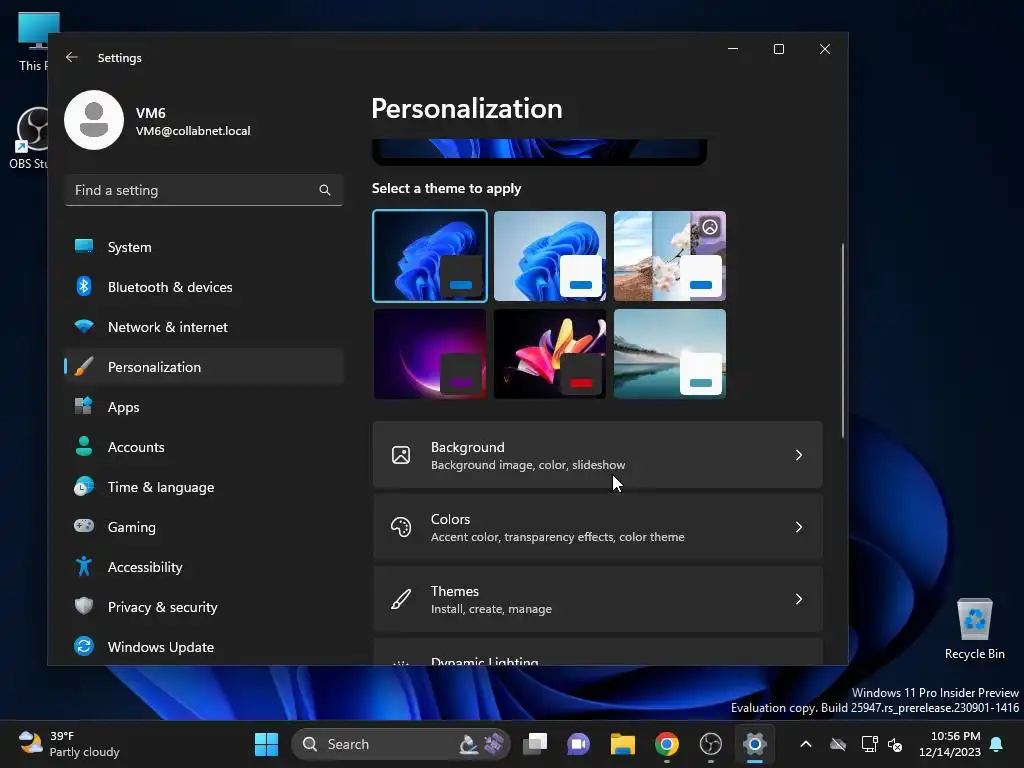Open the Recycle Bin desktop icon
The width and height of the screenshot is (1024, 768).
[x=974, y=630]
